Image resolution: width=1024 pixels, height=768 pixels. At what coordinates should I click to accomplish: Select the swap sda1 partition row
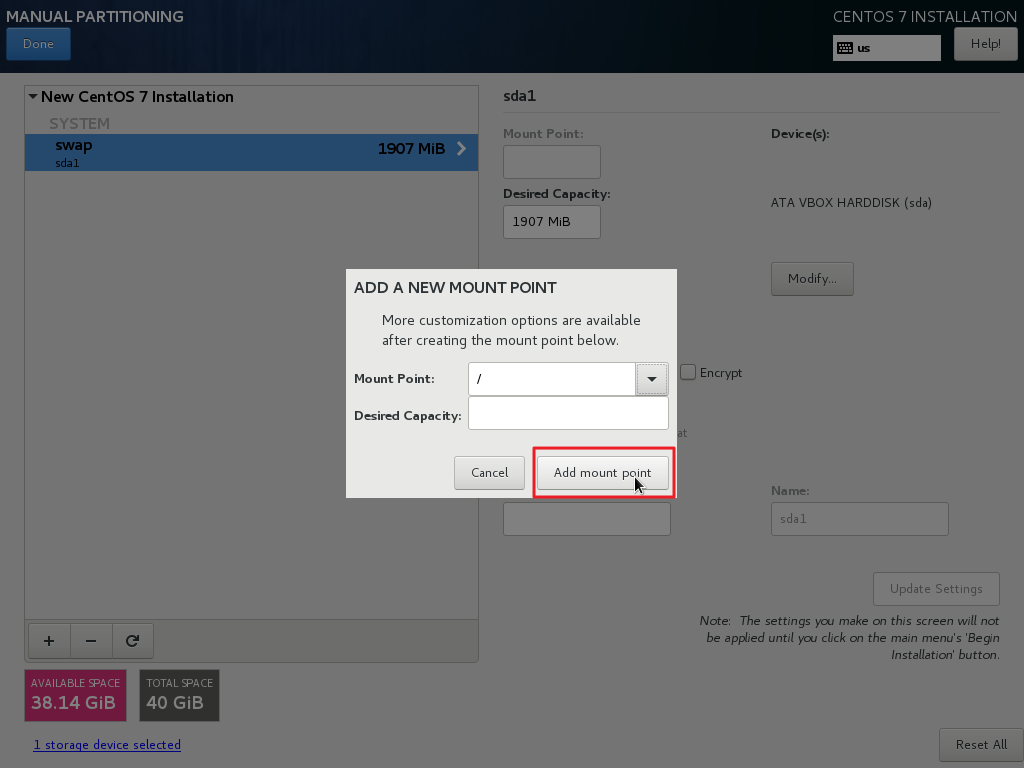pyautogui.click(x=251, y=153)
